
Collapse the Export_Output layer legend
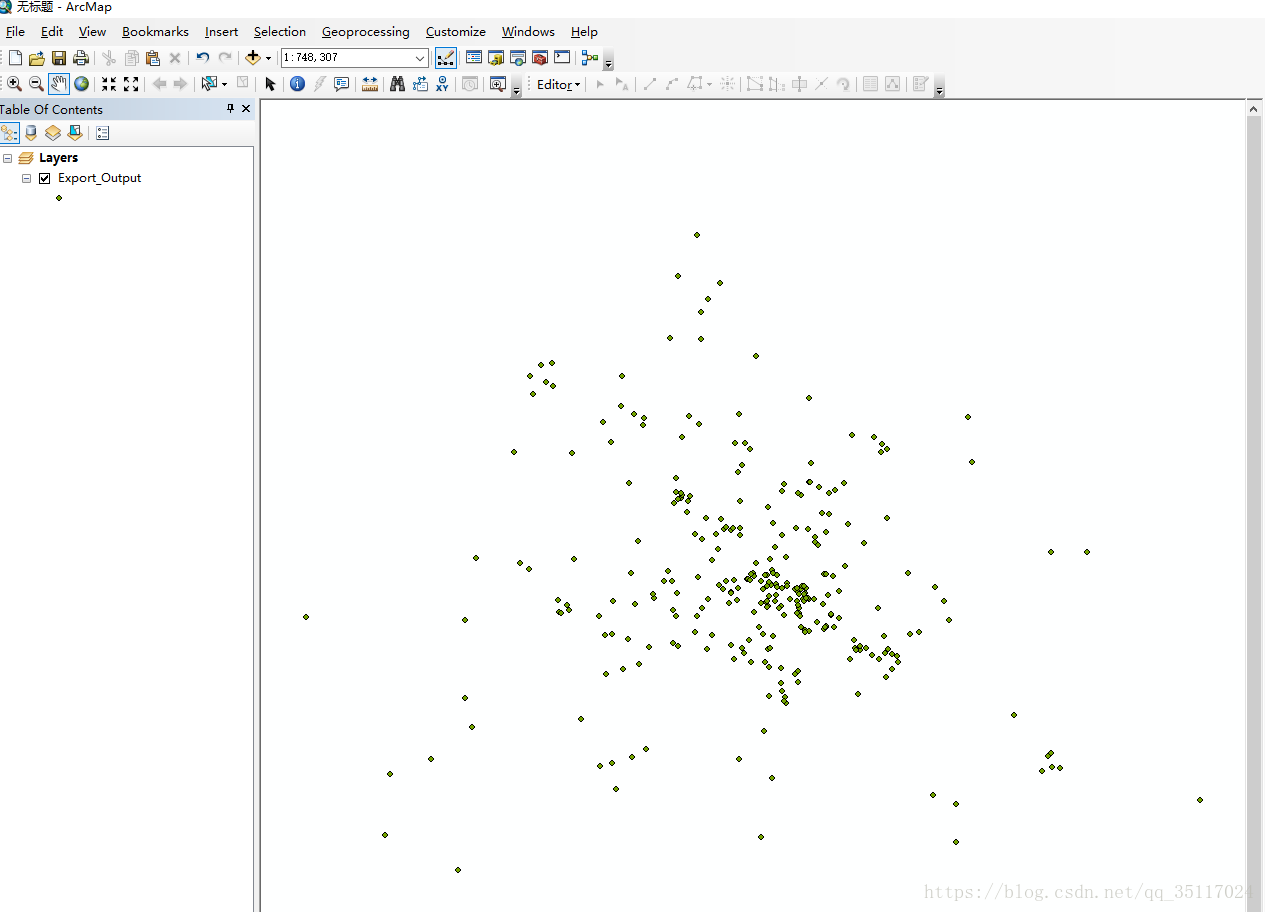(26, 178)
